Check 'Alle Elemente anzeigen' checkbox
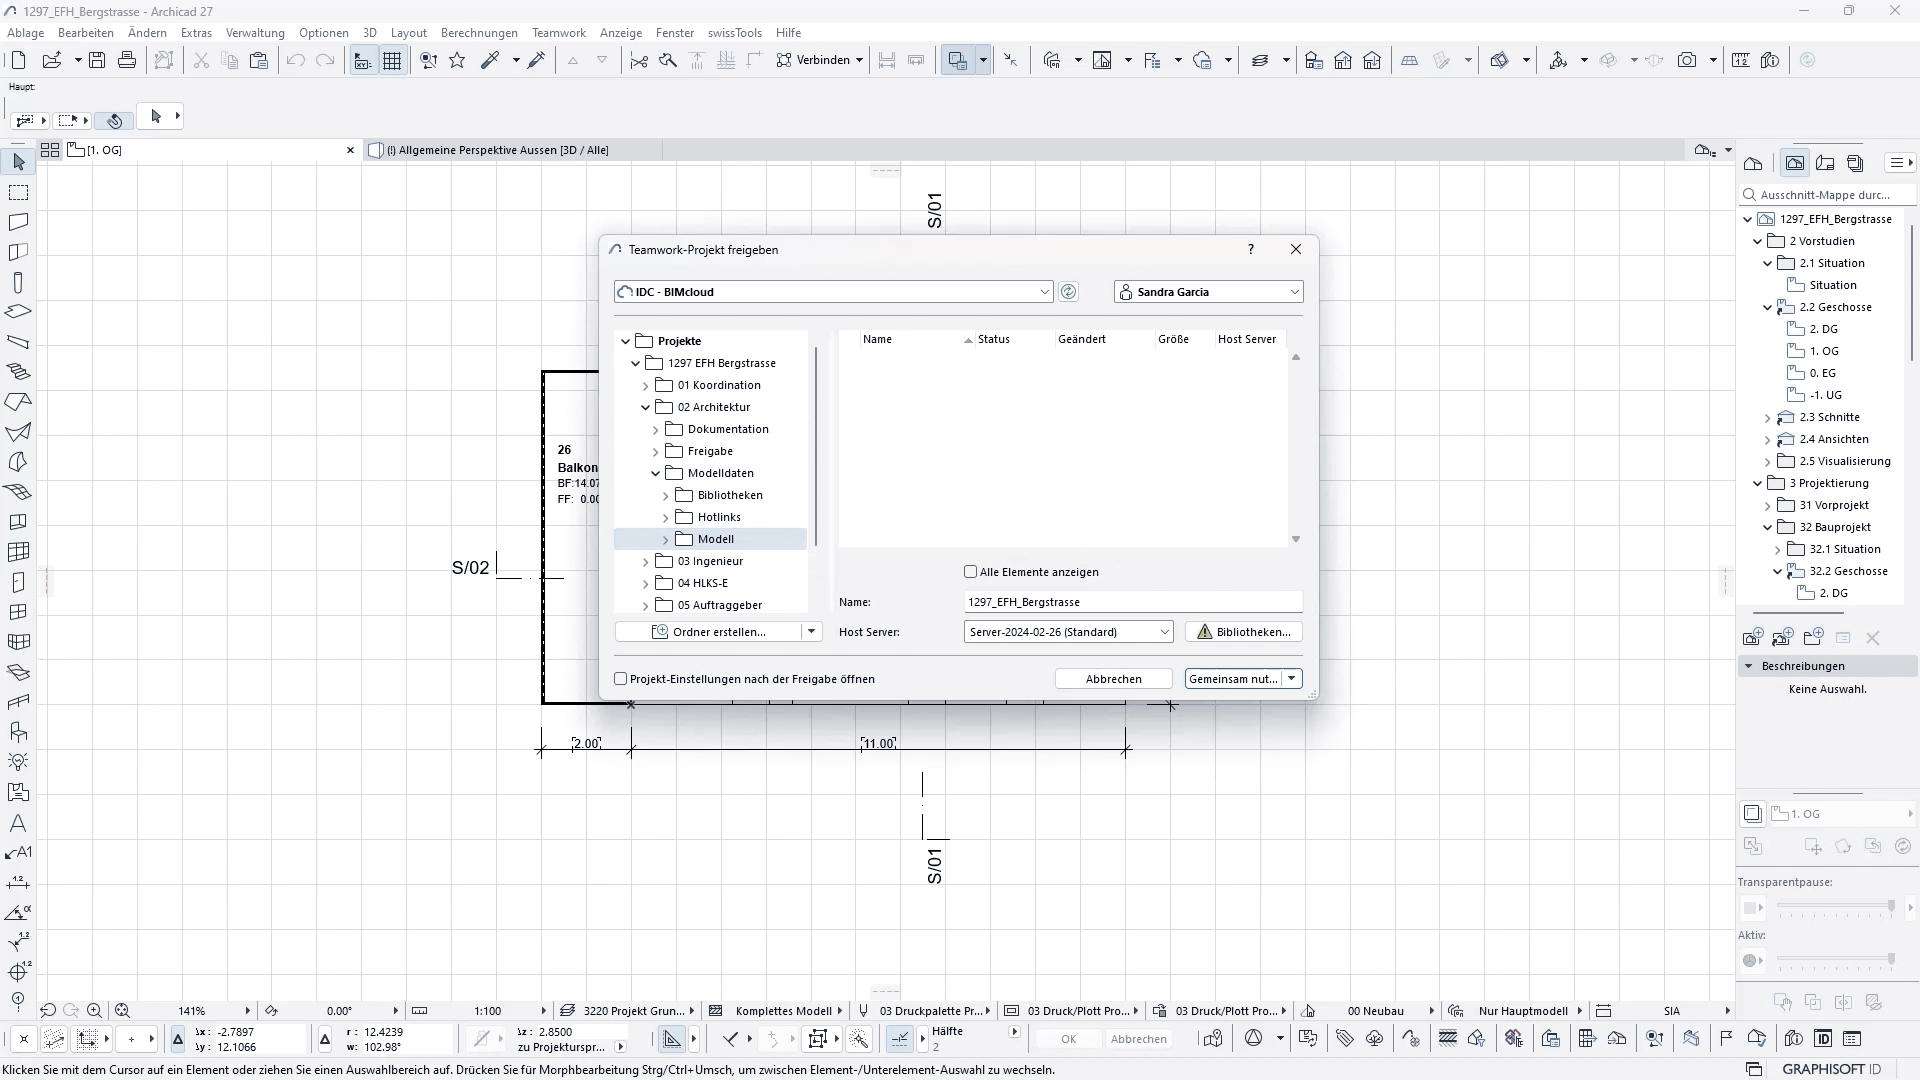Screen dimensions: 1920x1080 coord(970,572)
